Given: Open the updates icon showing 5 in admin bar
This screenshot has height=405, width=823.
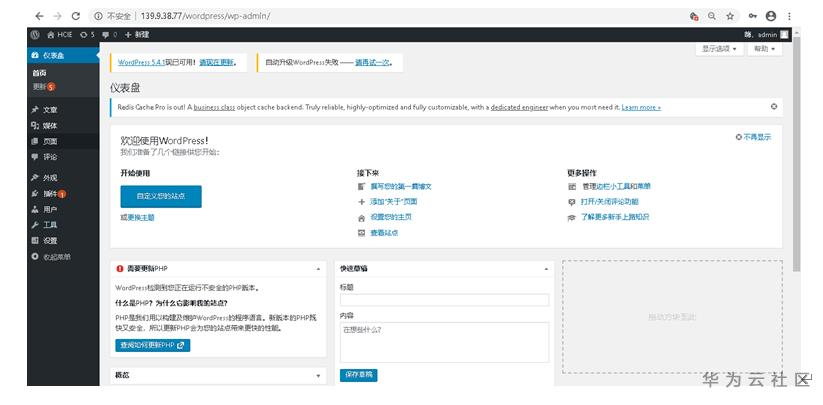Looking at the screenshot, I should coord(87,35).
